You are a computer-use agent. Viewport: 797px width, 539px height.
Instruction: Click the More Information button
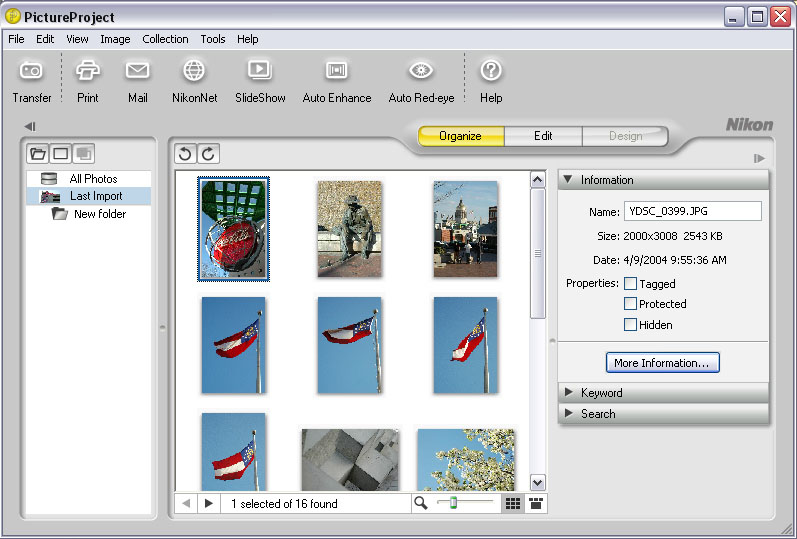(x=662, y=363)
